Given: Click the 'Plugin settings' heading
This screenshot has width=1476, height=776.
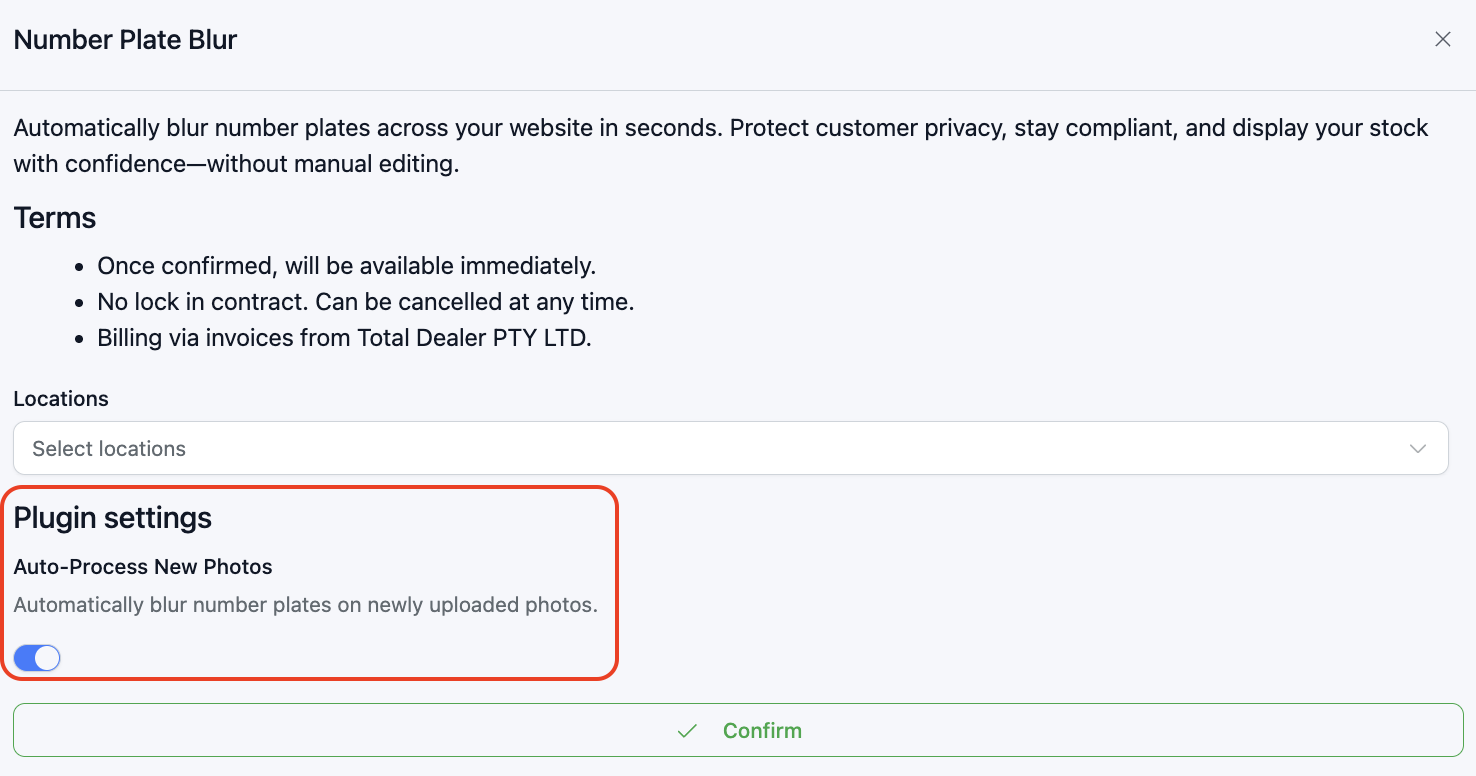Looking at the screenshot, I should (x=113, y=518).
